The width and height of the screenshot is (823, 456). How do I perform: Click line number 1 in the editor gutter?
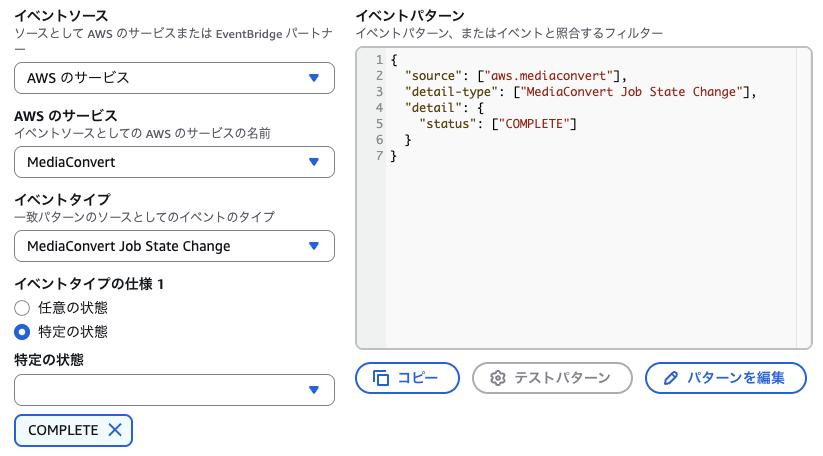coord(379,60)
